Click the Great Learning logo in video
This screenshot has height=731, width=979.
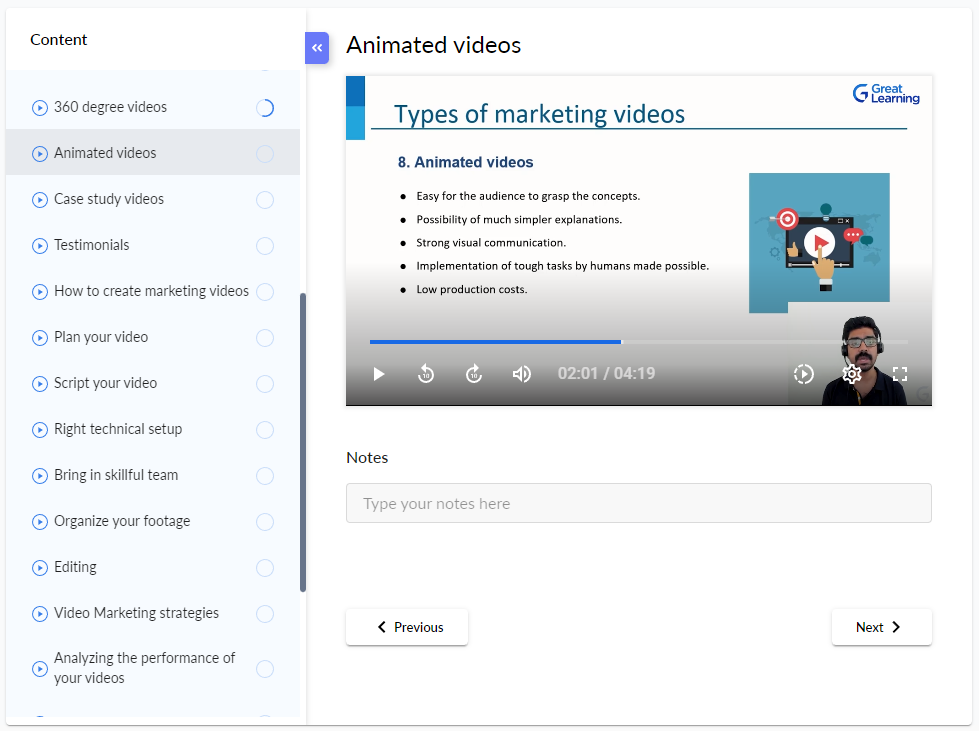click(886, 94)
